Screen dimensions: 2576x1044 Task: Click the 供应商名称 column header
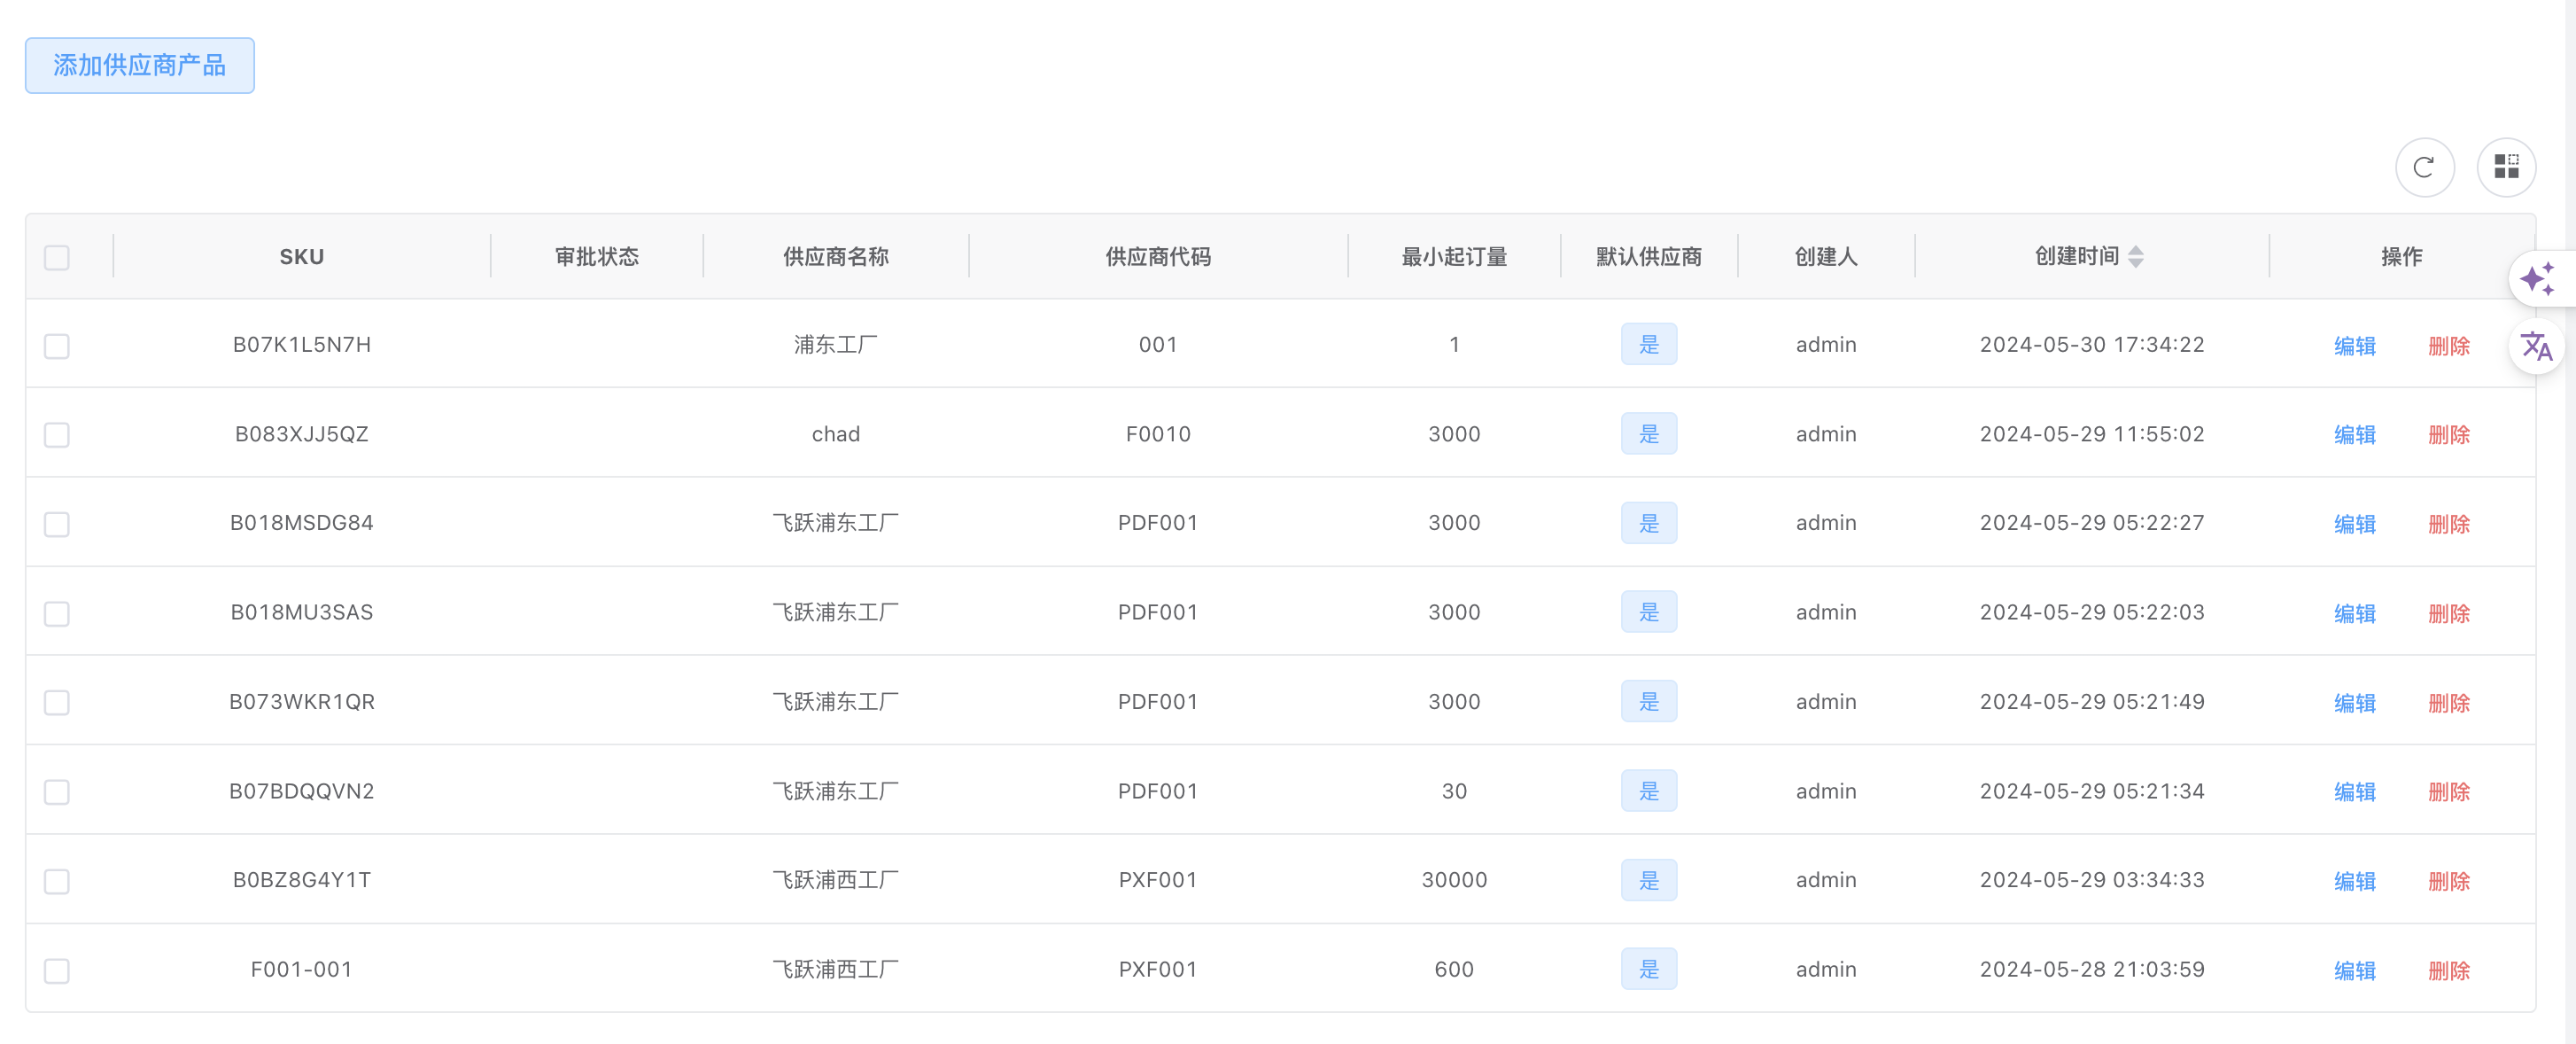[835, 257]
